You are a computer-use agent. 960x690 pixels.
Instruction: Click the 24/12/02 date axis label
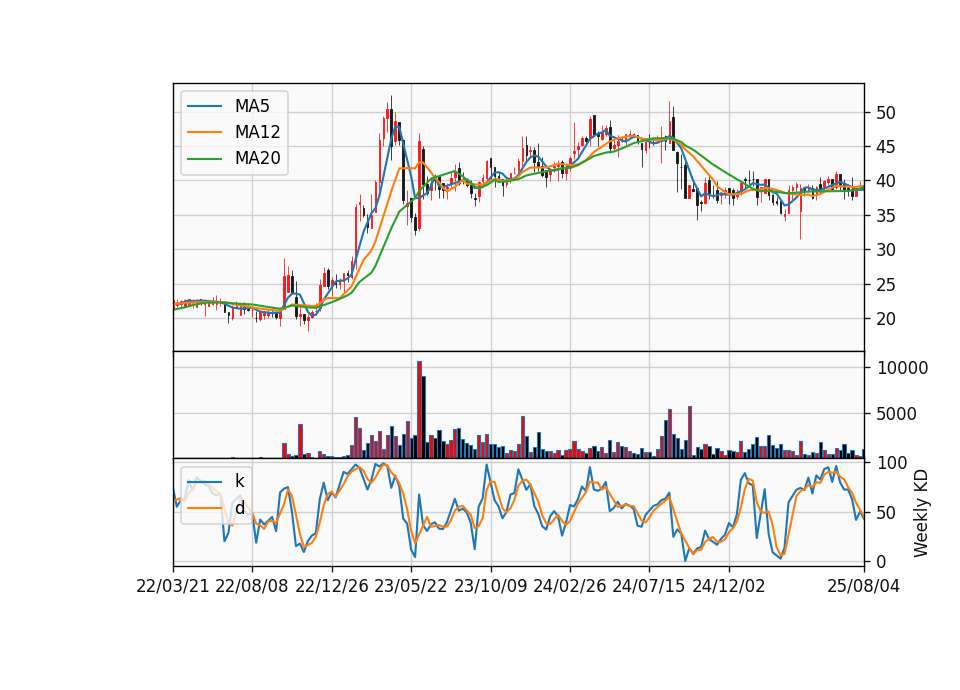[x=729, y=586]
